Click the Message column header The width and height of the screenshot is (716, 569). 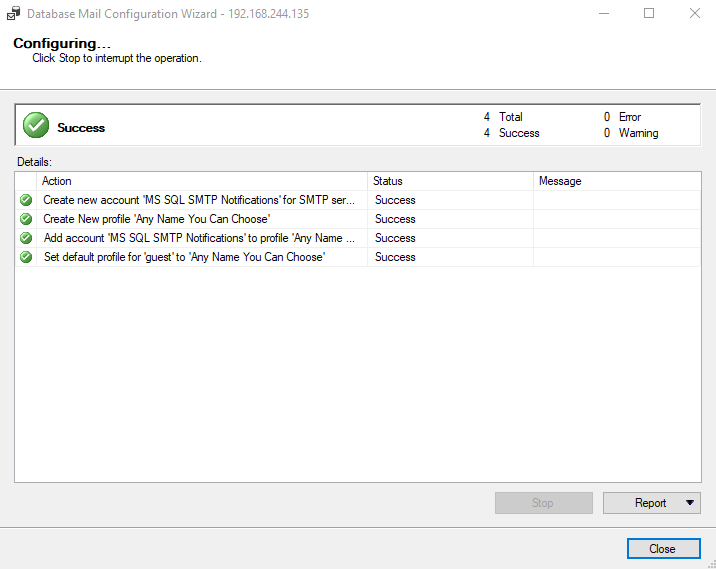point(617,181)
